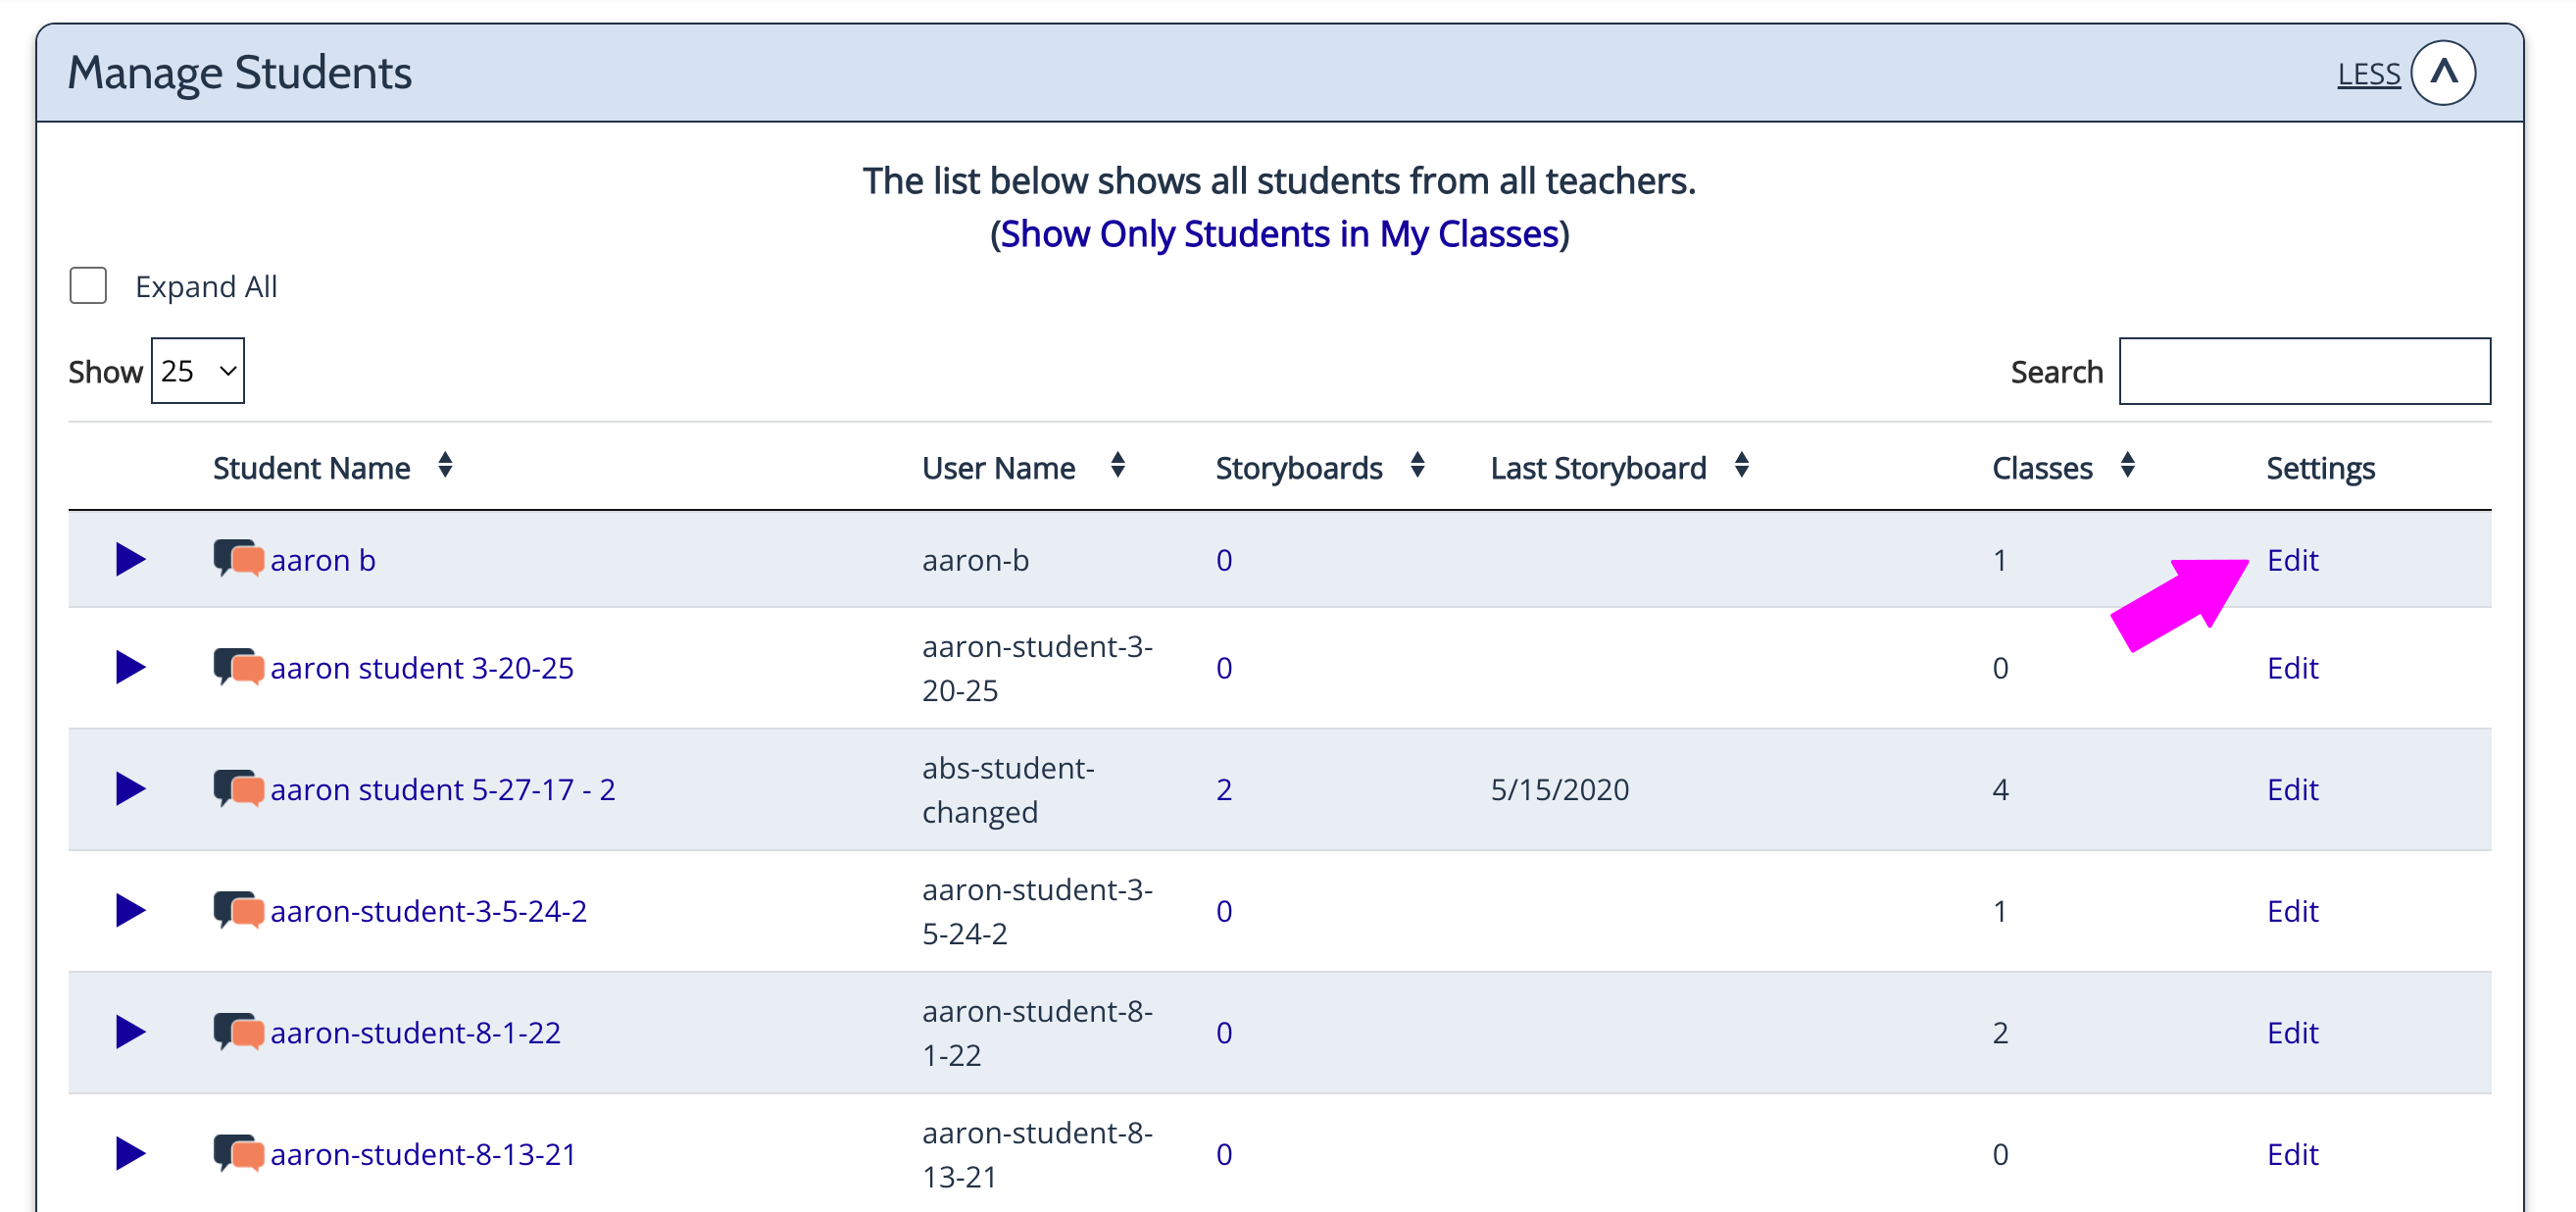Click the circular collapse arrow icon near LESS

tap(2443, 73)
